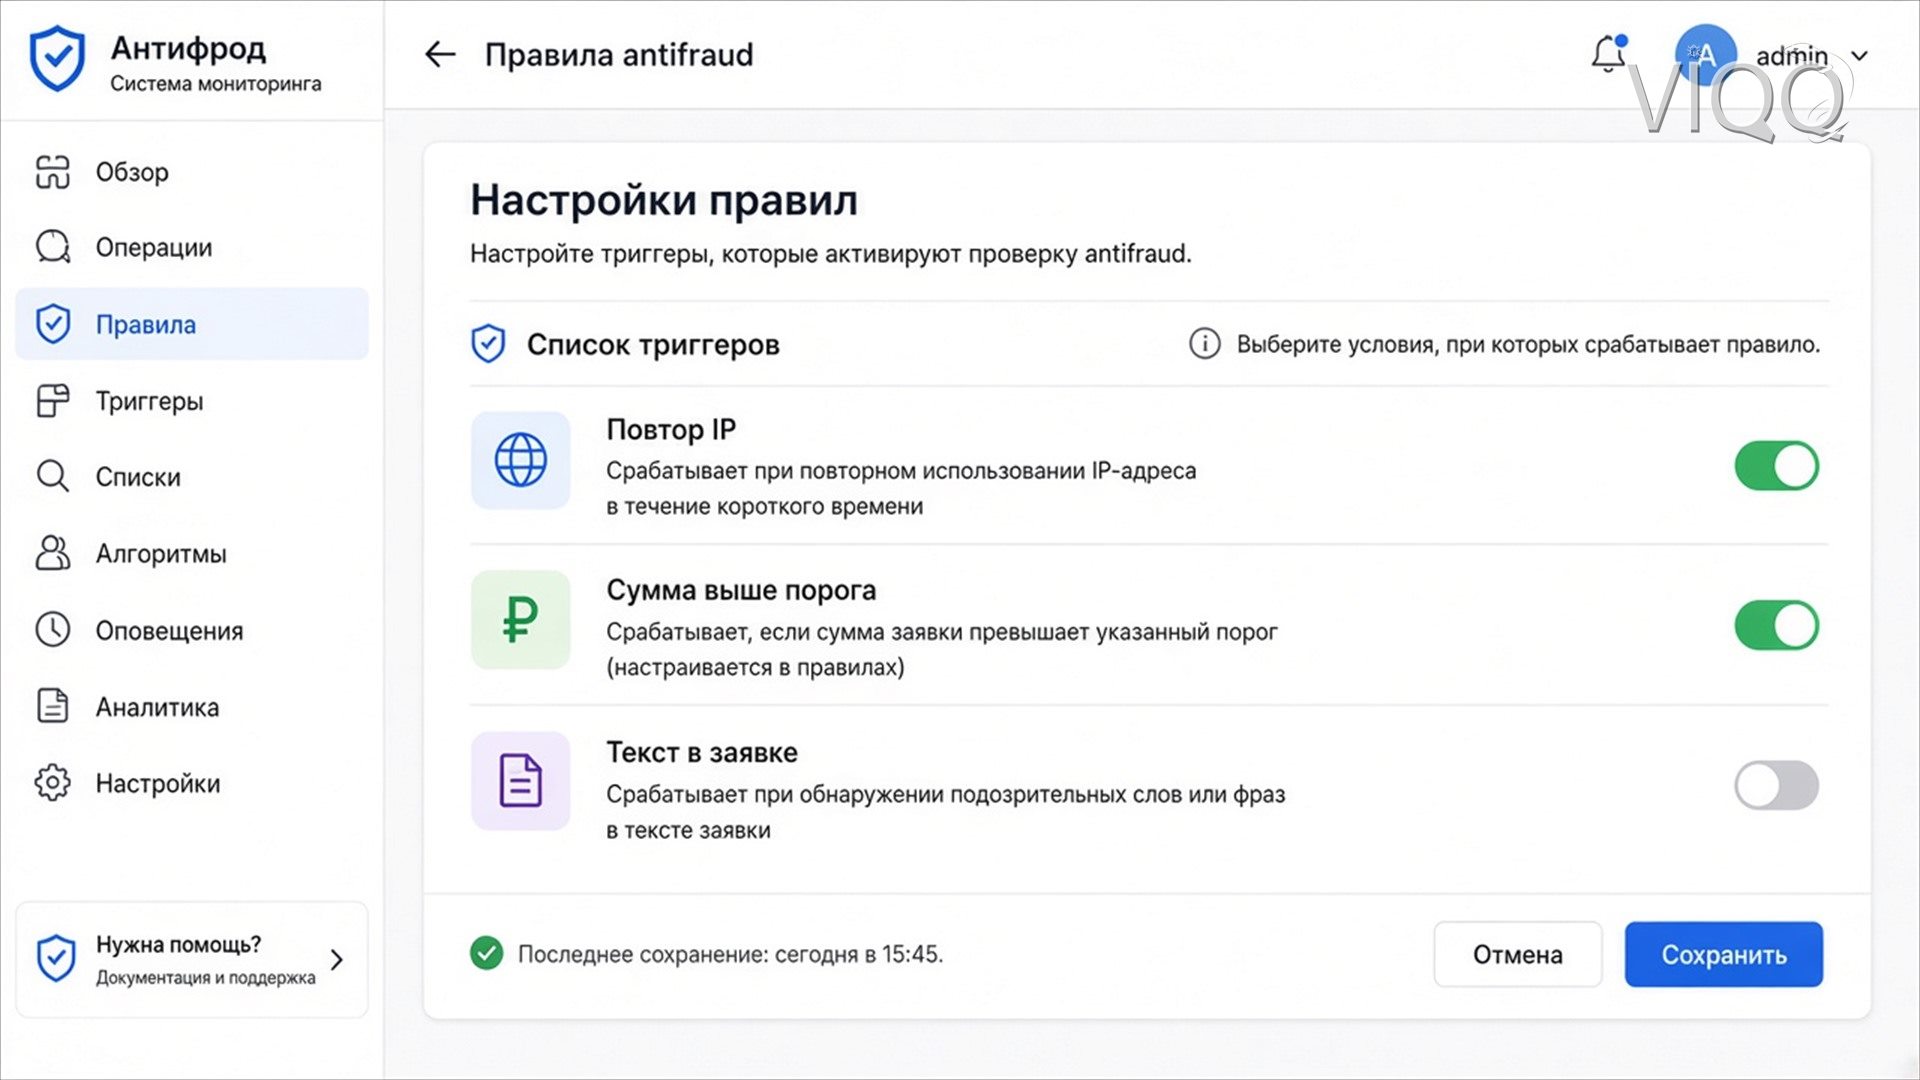Click the Аналитика document icon
This screenshot has width=1920, height=1080.
click(x=53, y=706)
